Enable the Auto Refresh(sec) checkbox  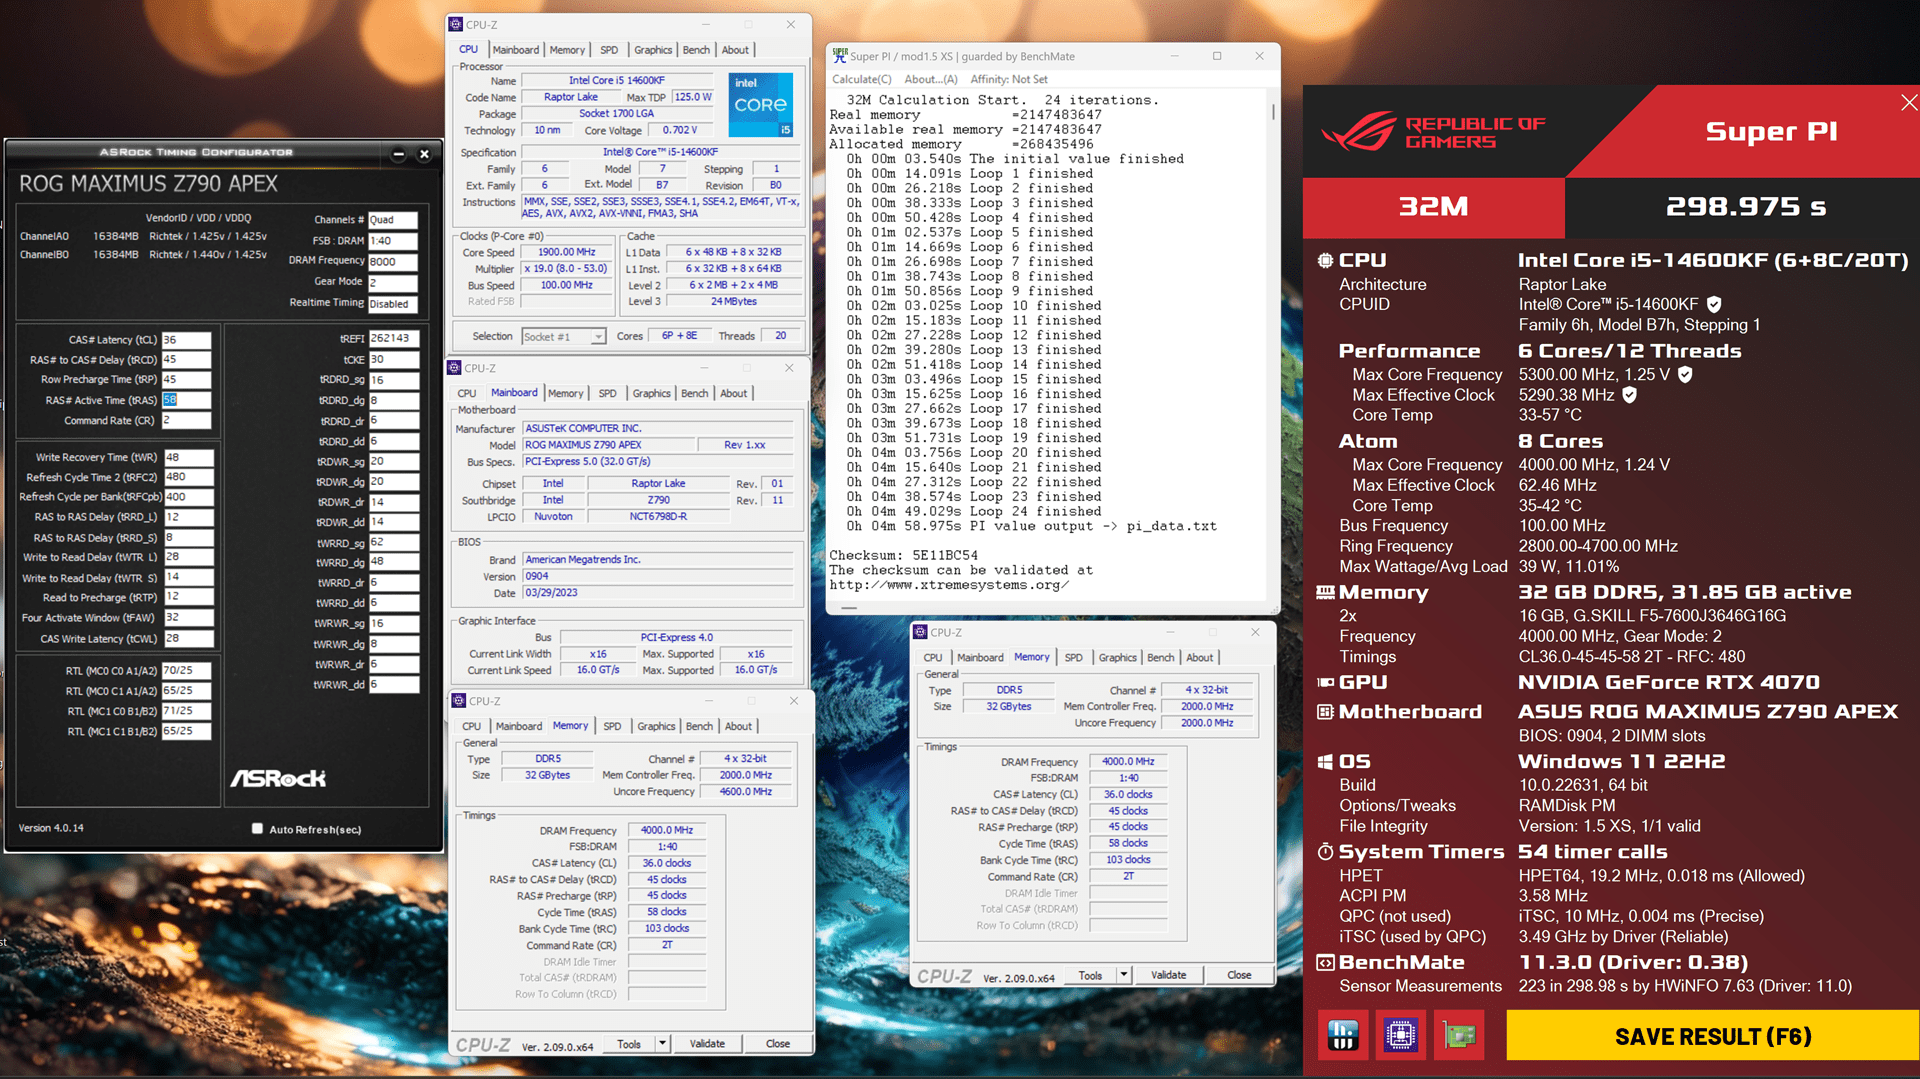coord(258,829)
